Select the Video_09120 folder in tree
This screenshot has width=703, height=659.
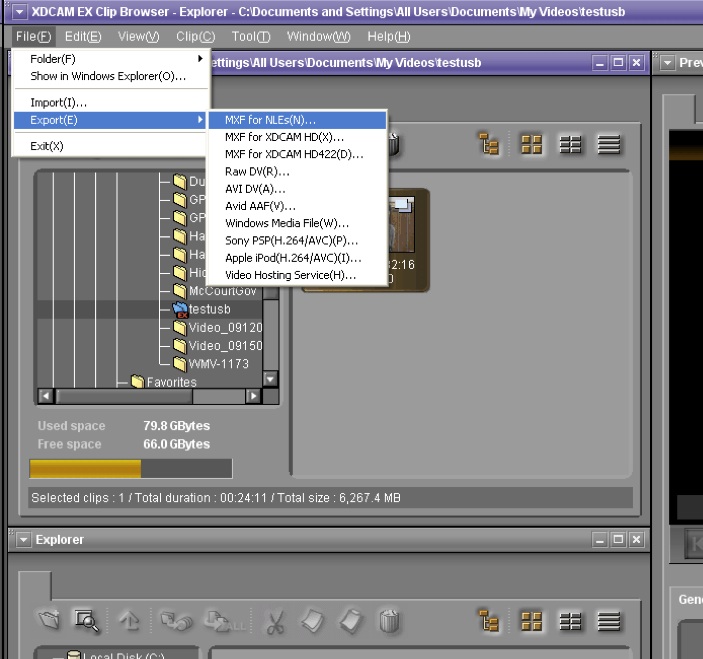coord(217,328)
